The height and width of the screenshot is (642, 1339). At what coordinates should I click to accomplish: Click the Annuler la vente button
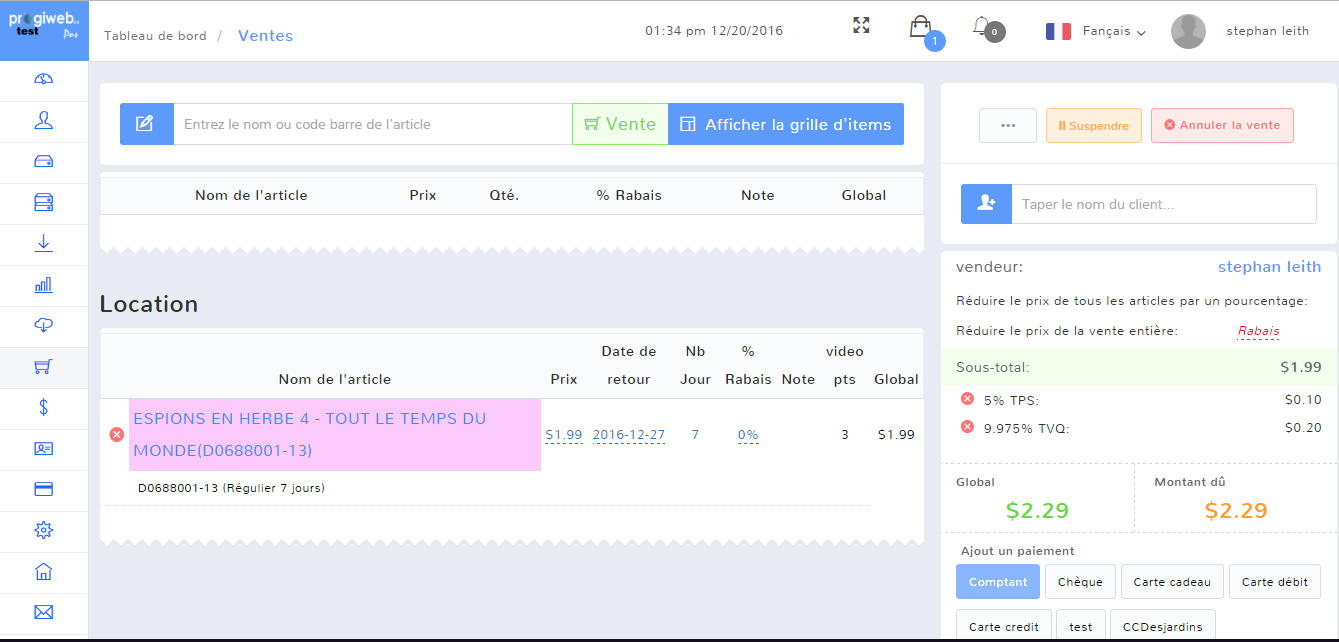1222,126
